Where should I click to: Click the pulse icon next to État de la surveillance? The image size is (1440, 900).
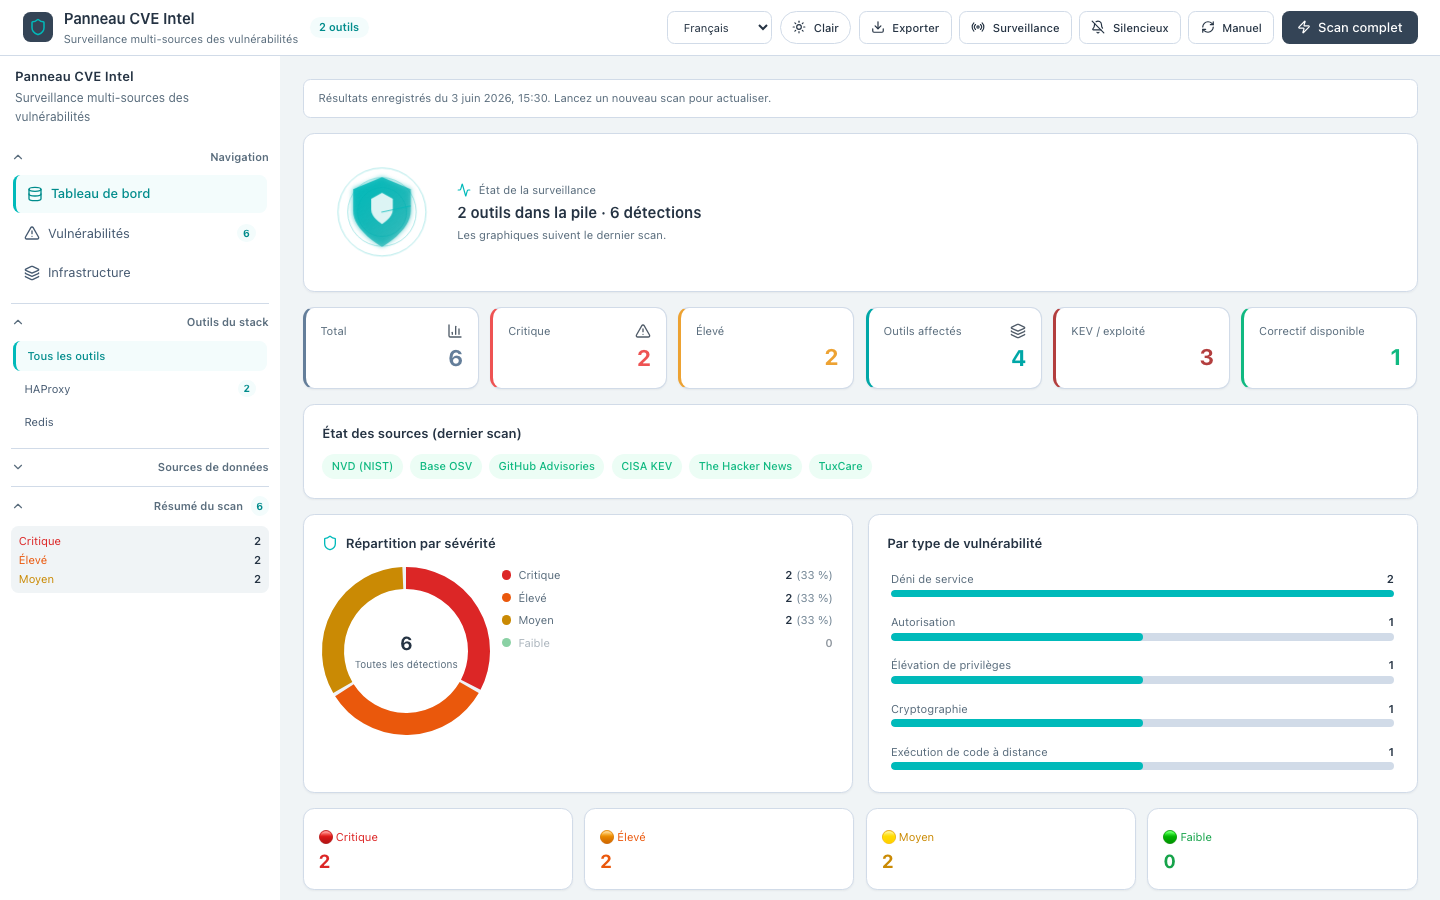(x=464, y=190)
